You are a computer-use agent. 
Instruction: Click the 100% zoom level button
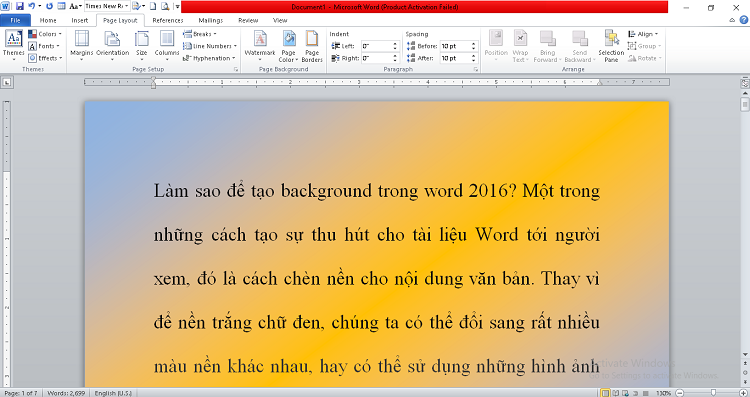pos(663,393)
